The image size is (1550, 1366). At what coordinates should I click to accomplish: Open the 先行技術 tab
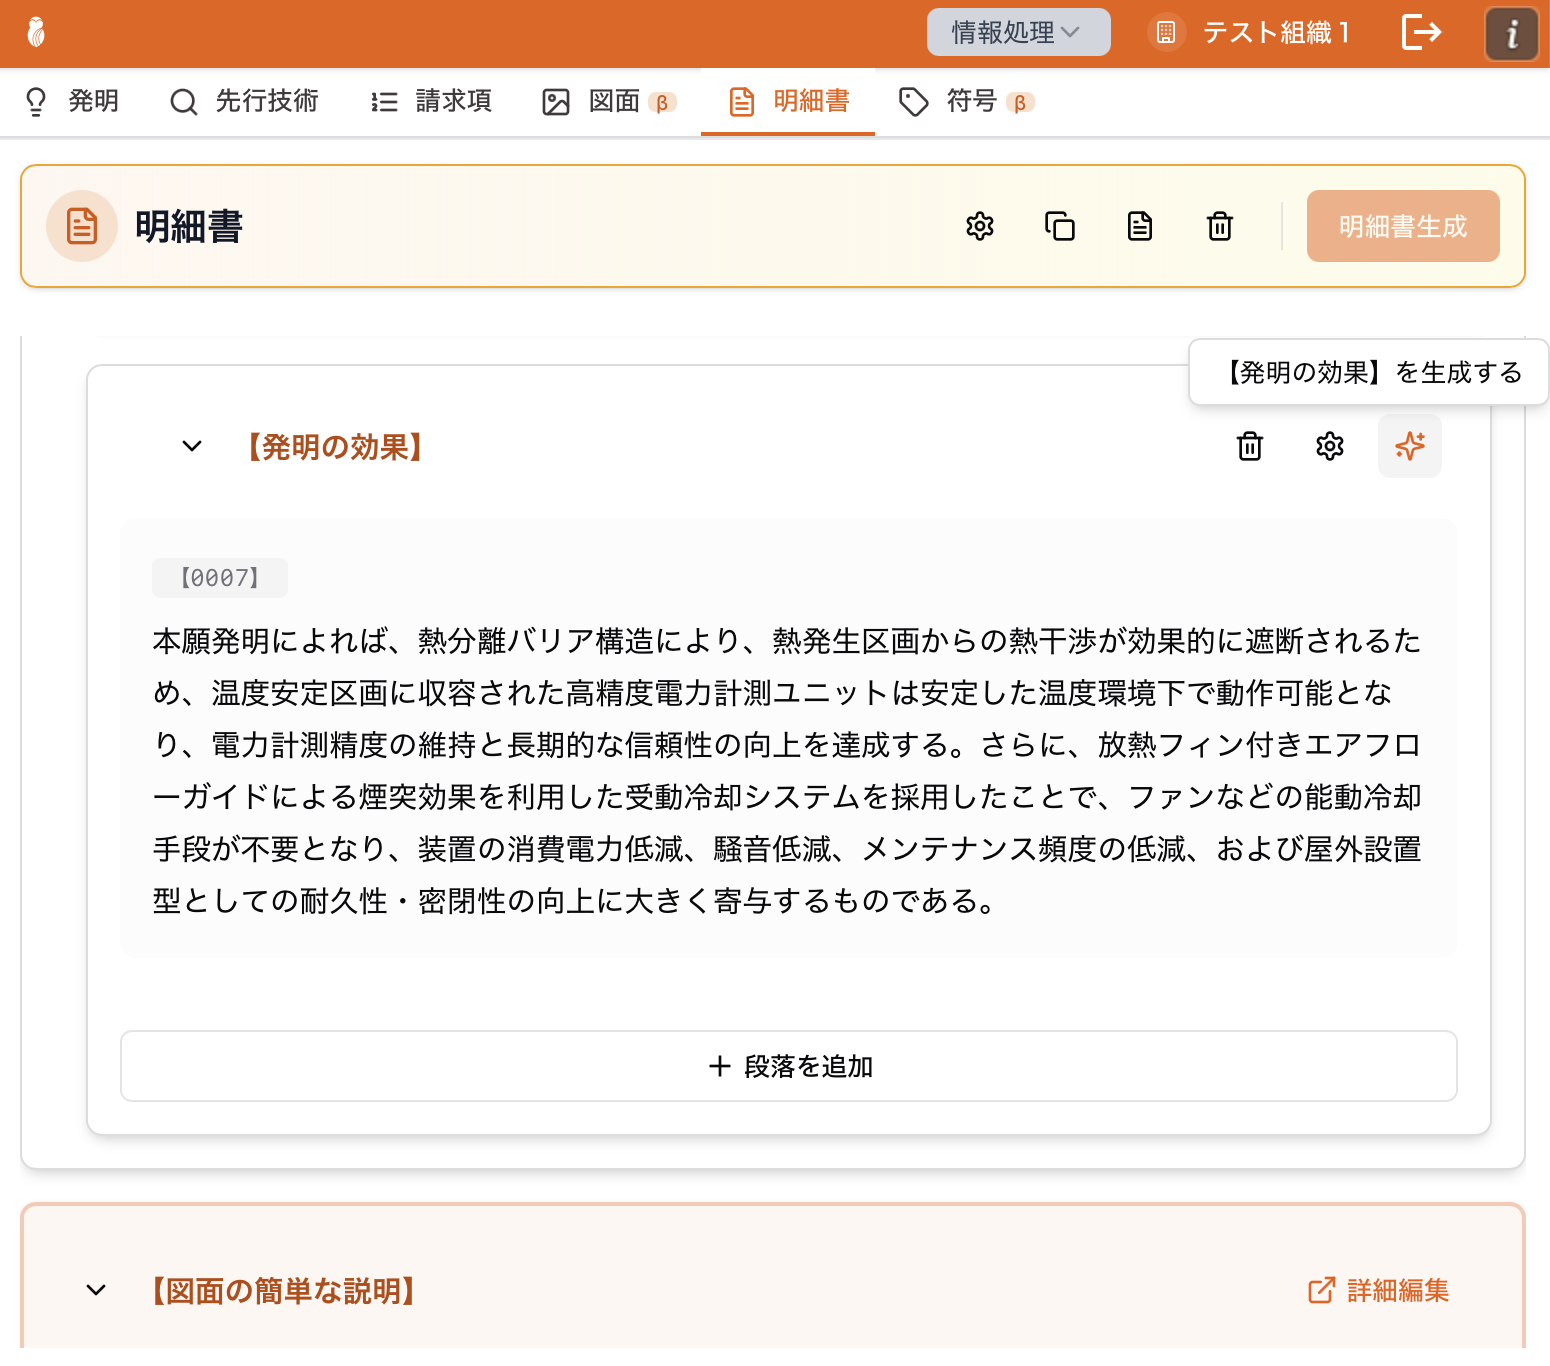point(245,101)
